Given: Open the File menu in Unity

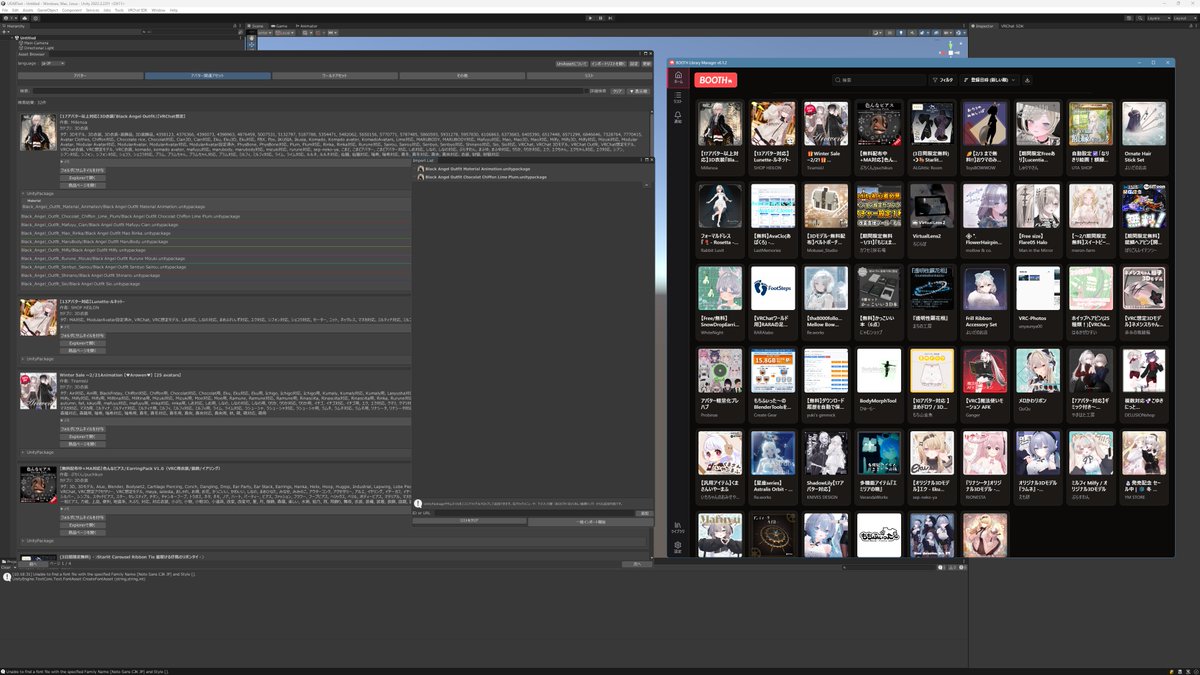Looking at the screenshot, I should click(x=7, y=10).
